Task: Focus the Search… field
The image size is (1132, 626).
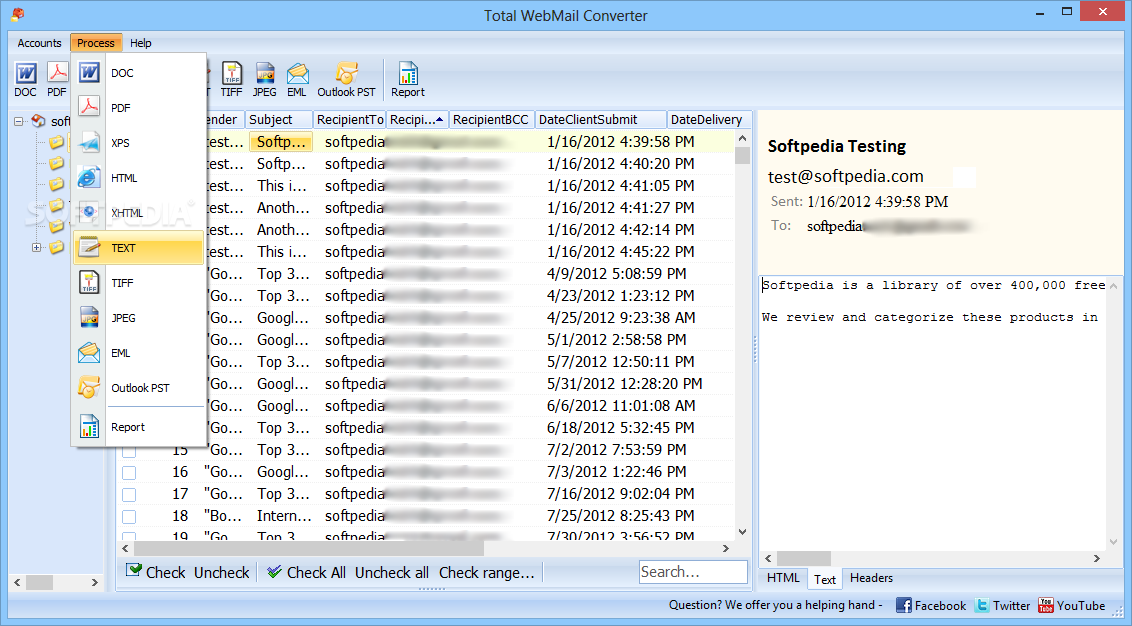Action: 693,572
